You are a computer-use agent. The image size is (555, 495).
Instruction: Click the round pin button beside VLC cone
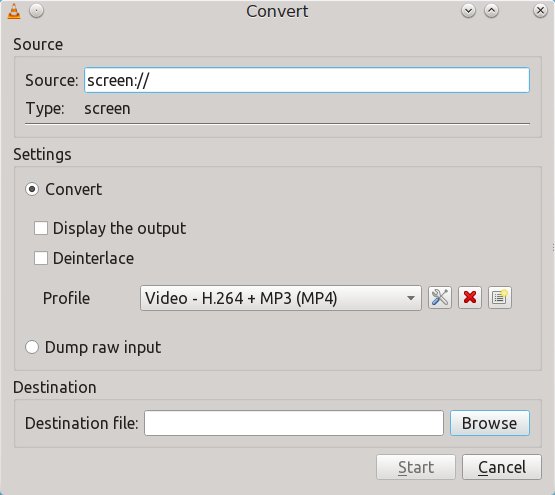point(36,11)
